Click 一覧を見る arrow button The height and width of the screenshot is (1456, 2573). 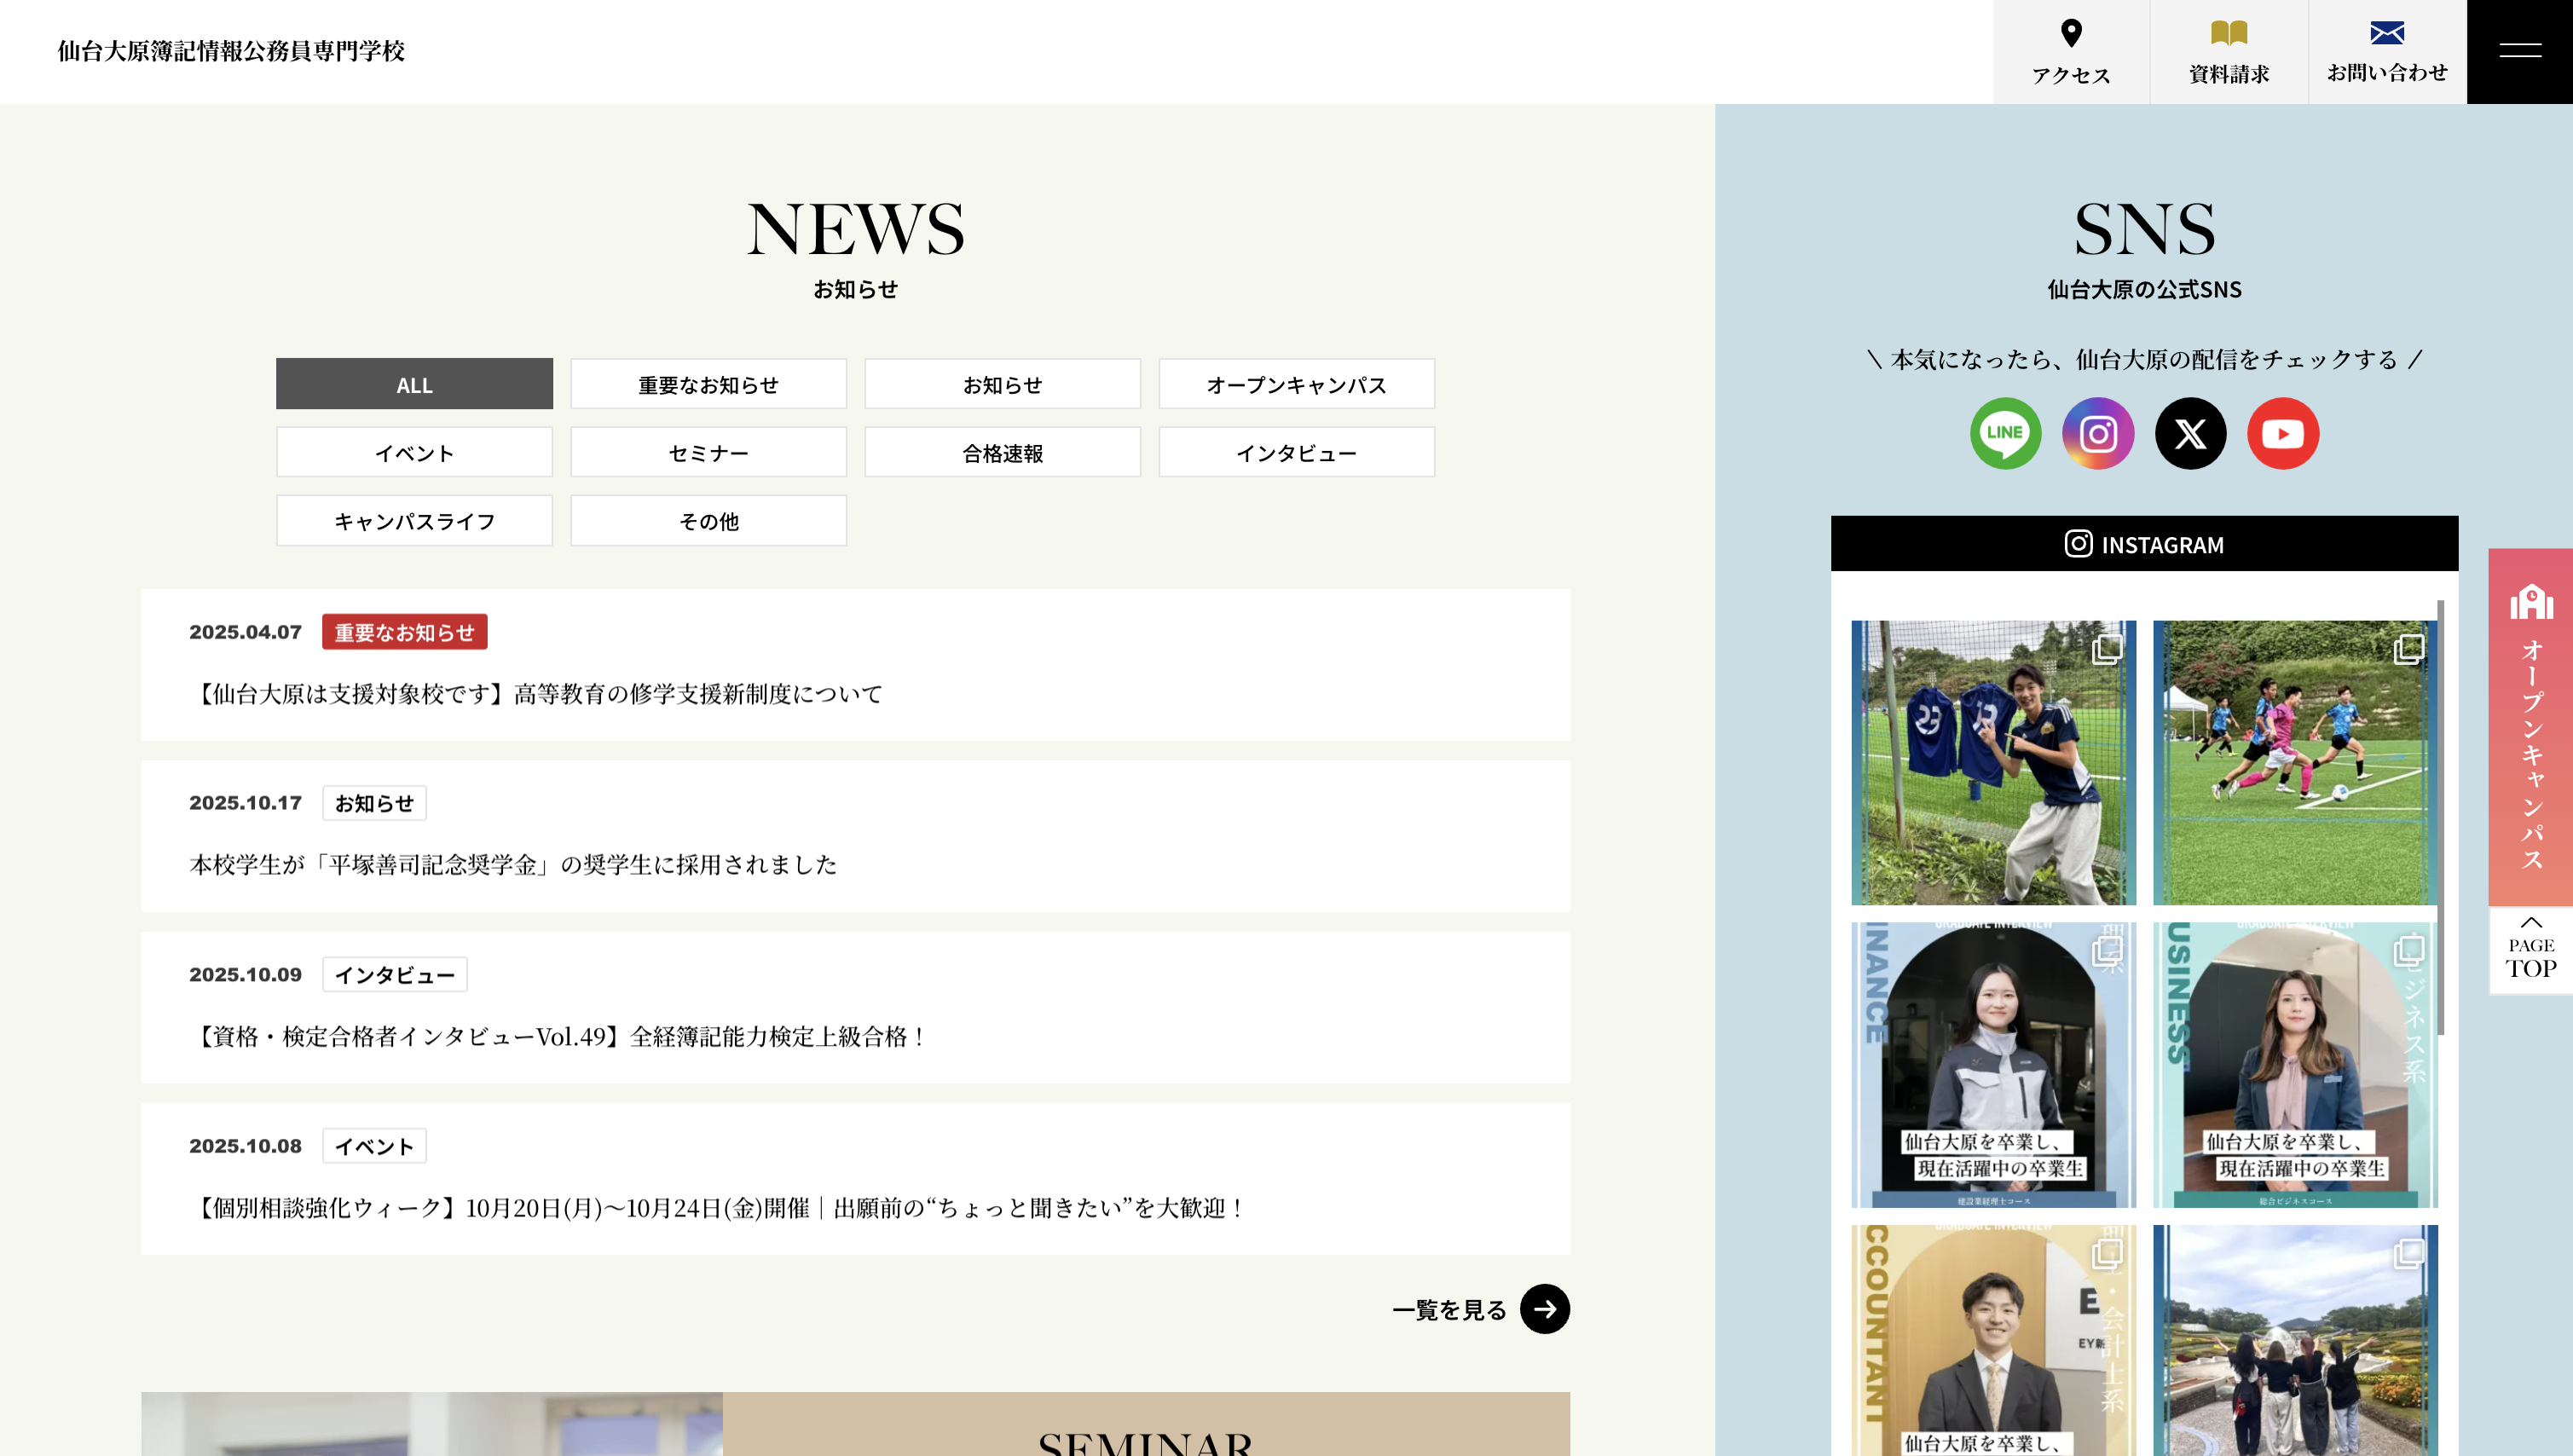pyautogui.click(x=1544, y=1309)
